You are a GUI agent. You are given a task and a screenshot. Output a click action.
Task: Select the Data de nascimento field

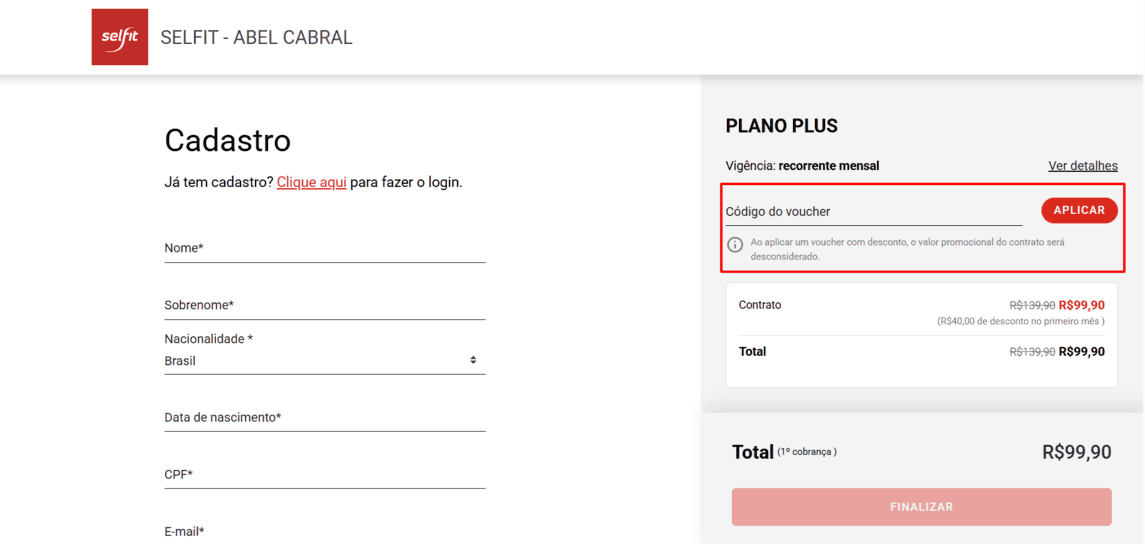325,418
